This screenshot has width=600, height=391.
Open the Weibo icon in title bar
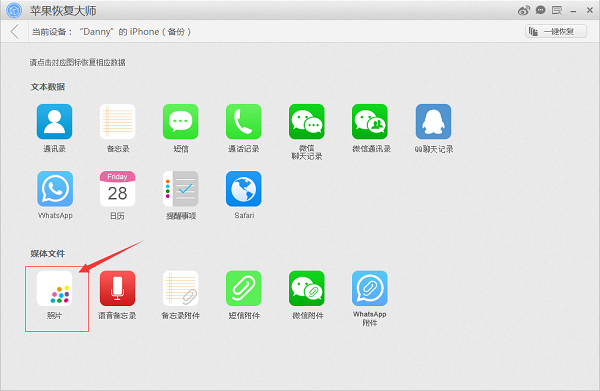(x=523, y=10)
